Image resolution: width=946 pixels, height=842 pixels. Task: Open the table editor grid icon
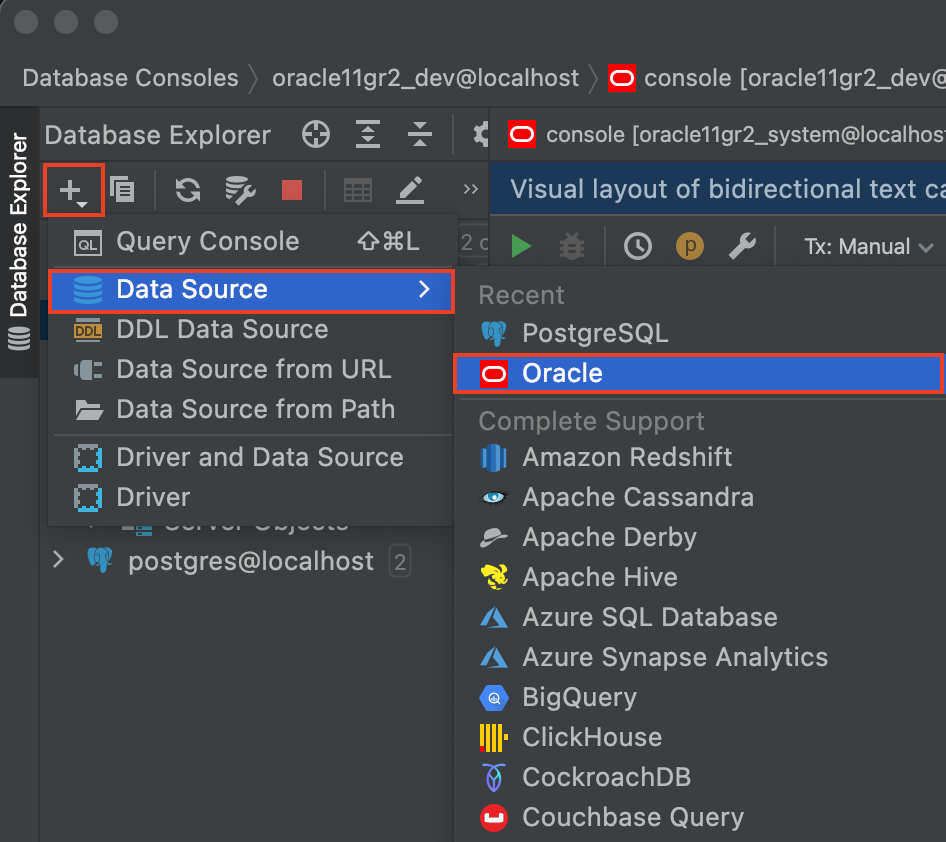tap(358, 191)
